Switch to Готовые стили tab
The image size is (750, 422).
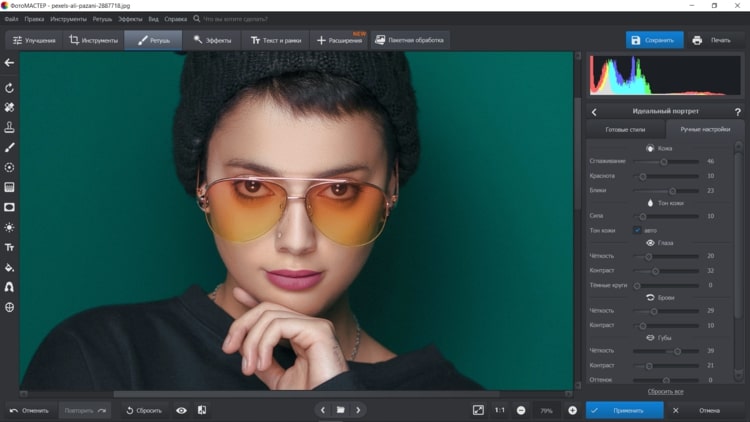point(626,130)
